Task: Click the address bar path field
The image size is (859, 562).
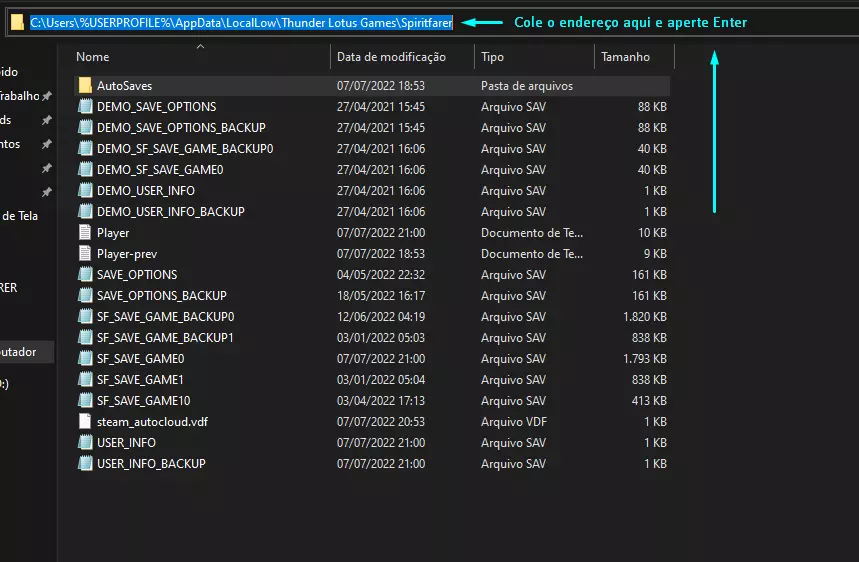Action: (x=240, y=23)
